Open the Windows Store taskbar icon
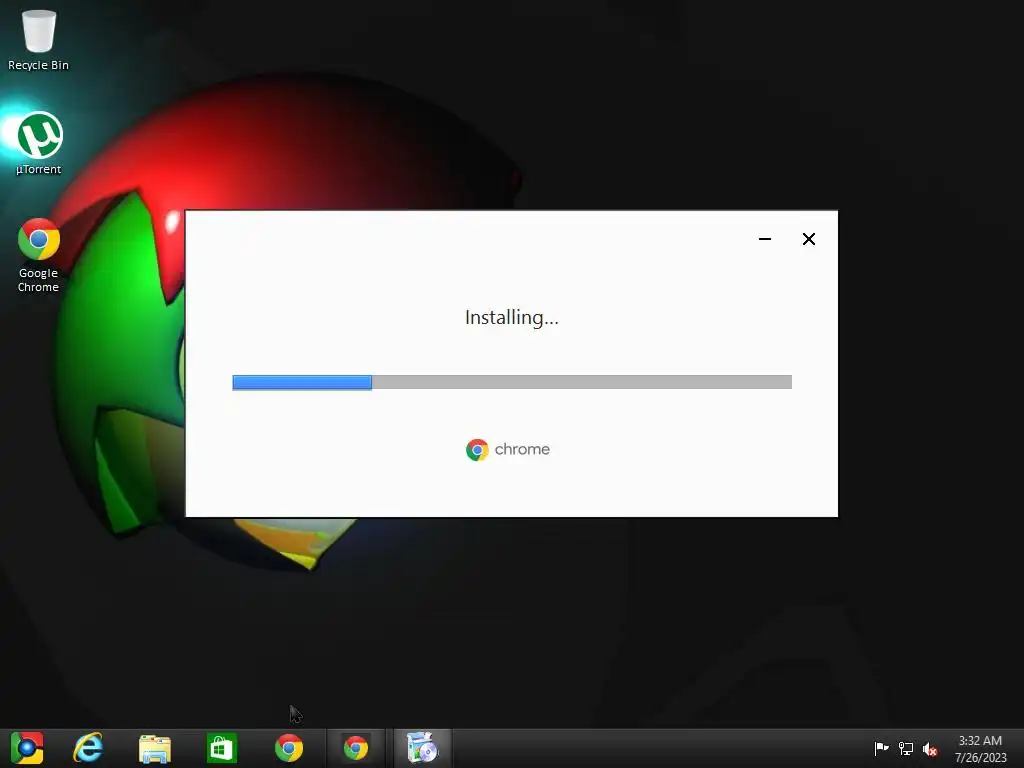Viewport: 1024px width, 768px height. (x=221, y=748)
